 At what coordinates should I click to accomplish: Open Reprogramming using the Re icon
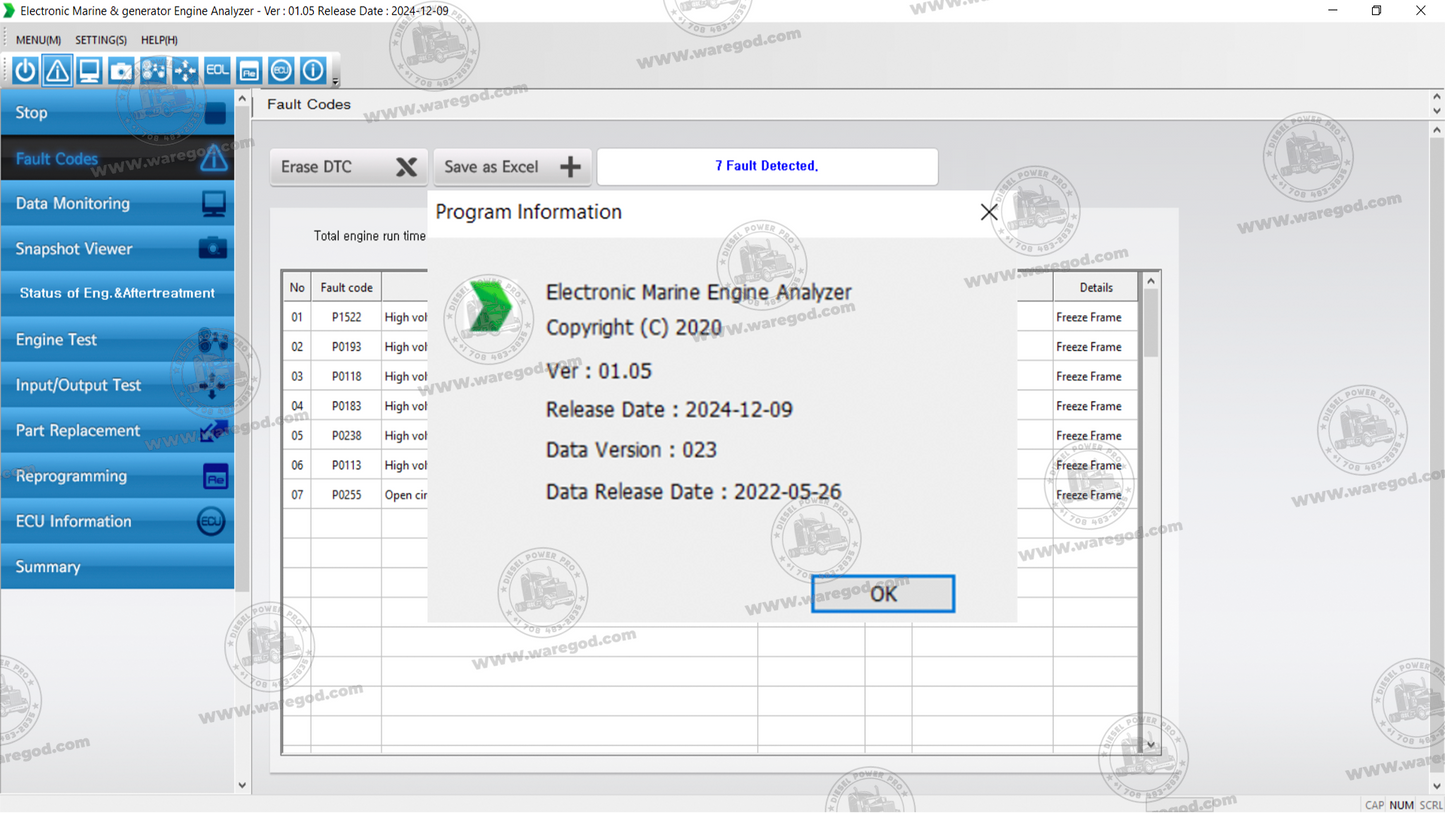coord(249,70)
